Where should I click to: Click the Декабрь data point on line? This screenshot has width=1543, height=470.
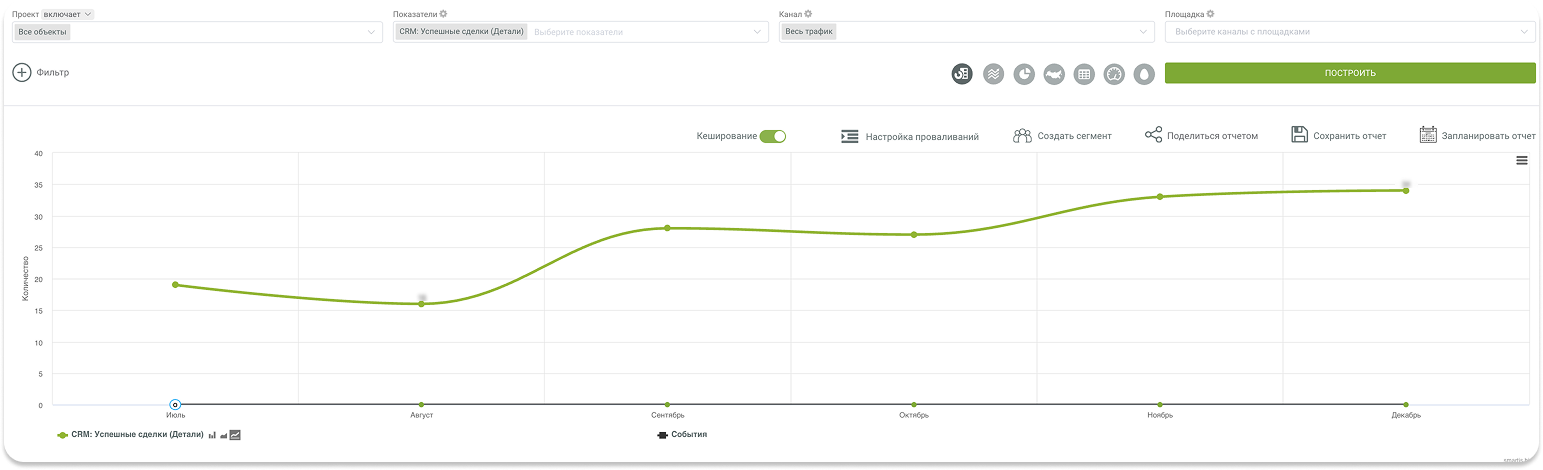click(x=1405, y=190)
